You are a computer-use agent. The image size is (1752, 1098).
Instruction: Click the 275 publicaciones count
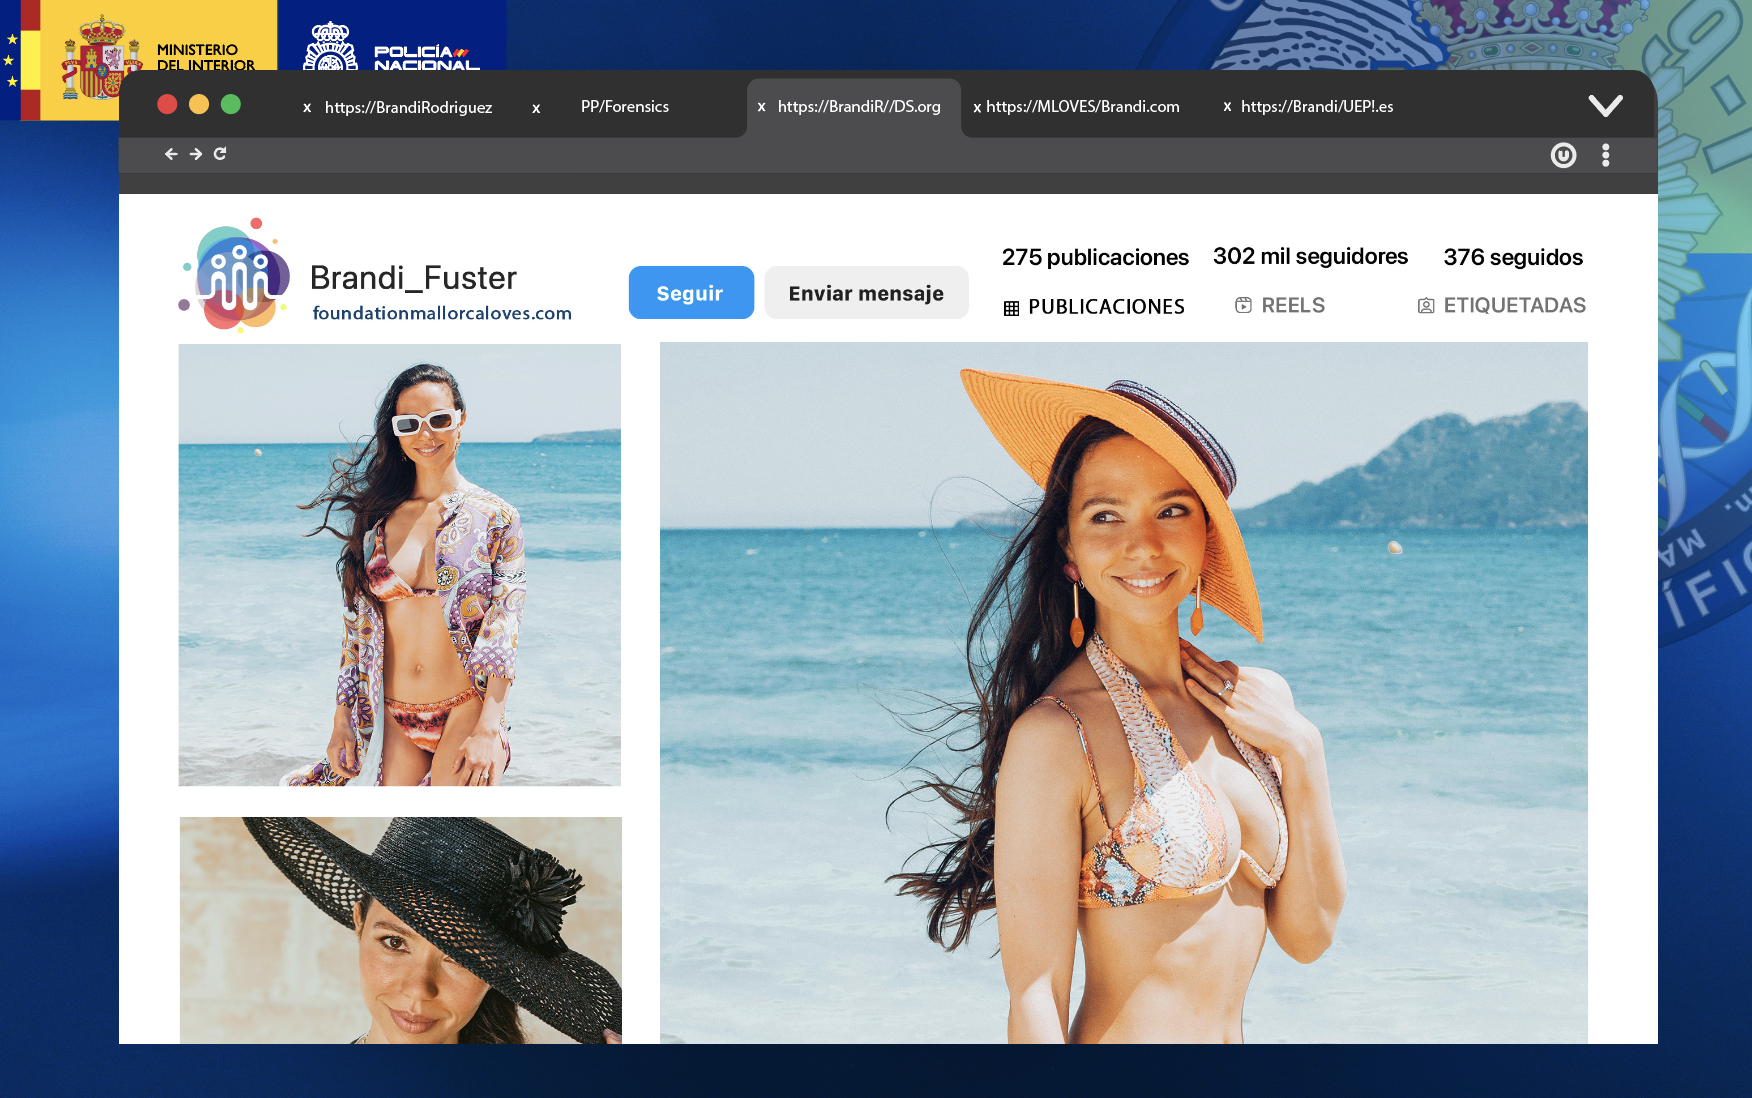[x=1095, y=257]
